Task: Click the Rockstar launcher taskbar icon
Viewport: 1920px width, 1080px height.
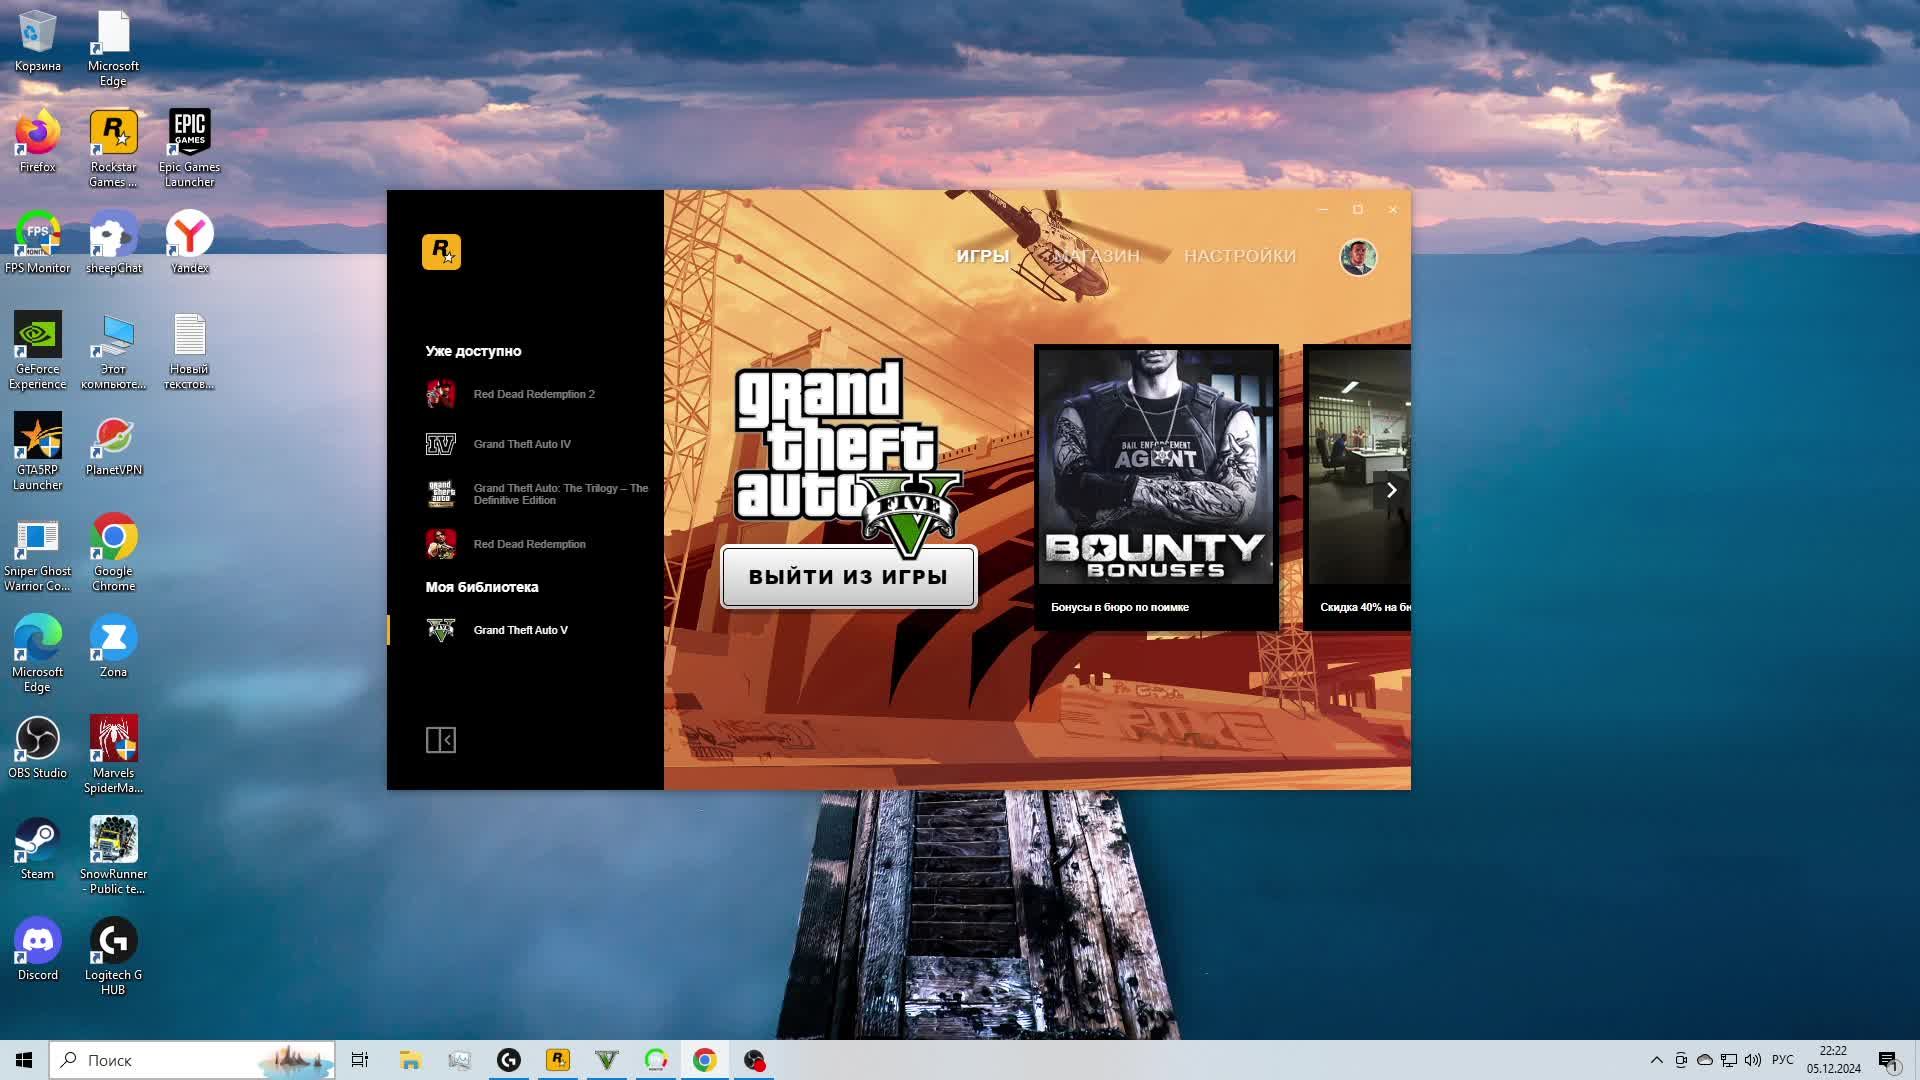Action: [558, 1060]
